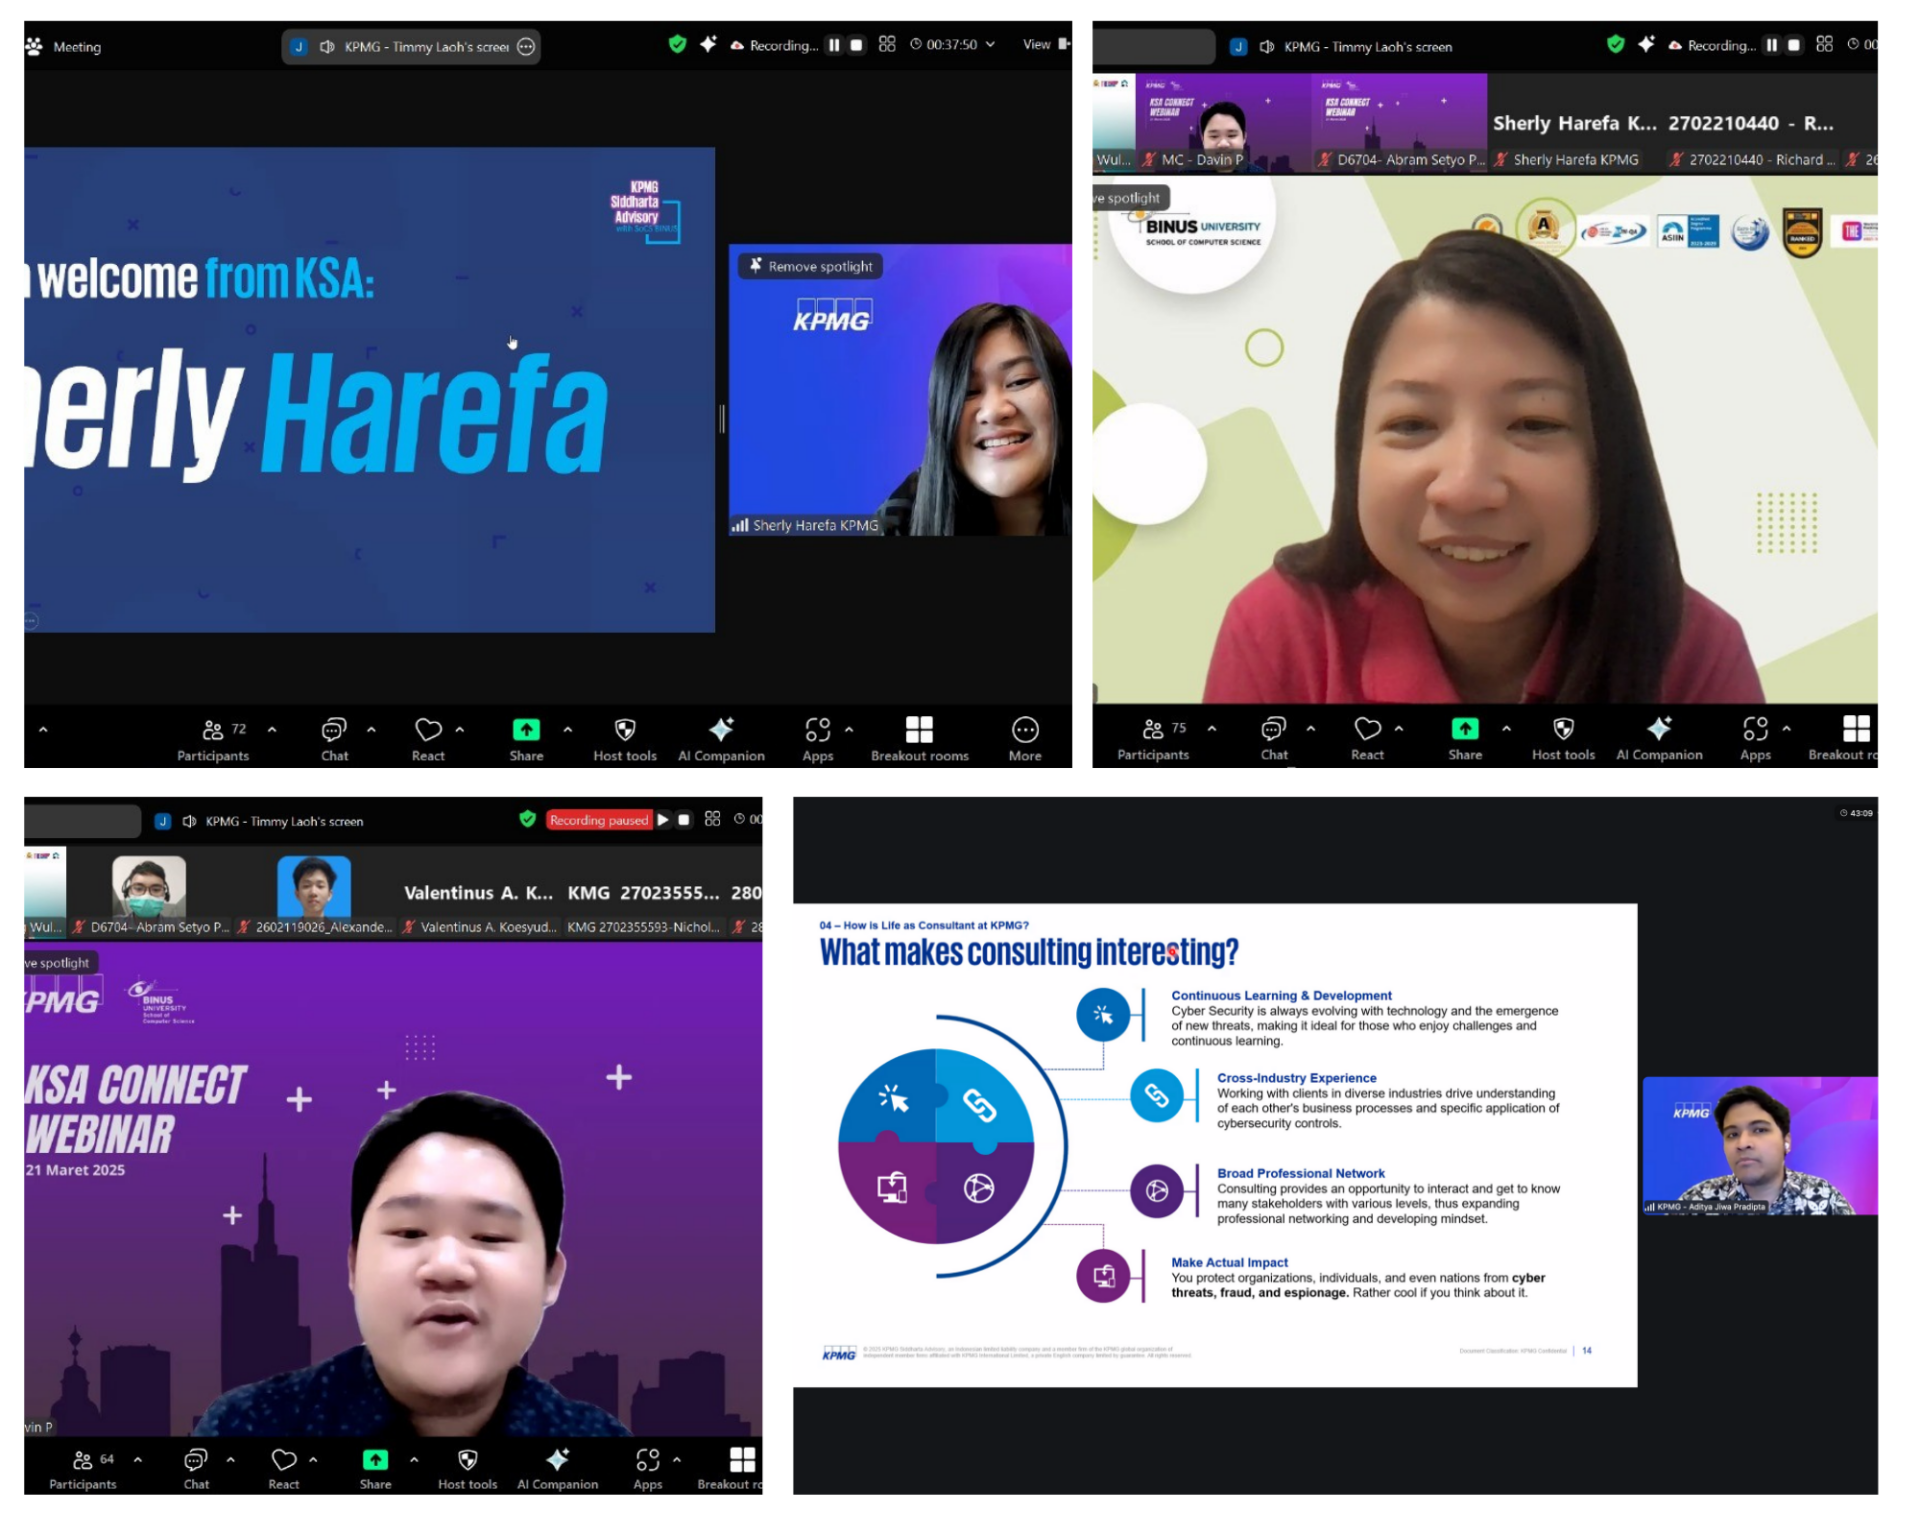Image resolution: width=1920 pixels, height=1536 pixels.
Task: Click green encryption shield left of Recording paused
Action: coord(528,819)
